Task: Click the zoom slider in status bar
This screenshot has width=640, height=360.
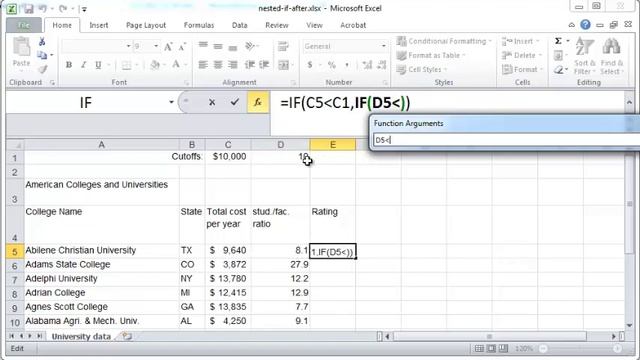Action: [580, 349]
